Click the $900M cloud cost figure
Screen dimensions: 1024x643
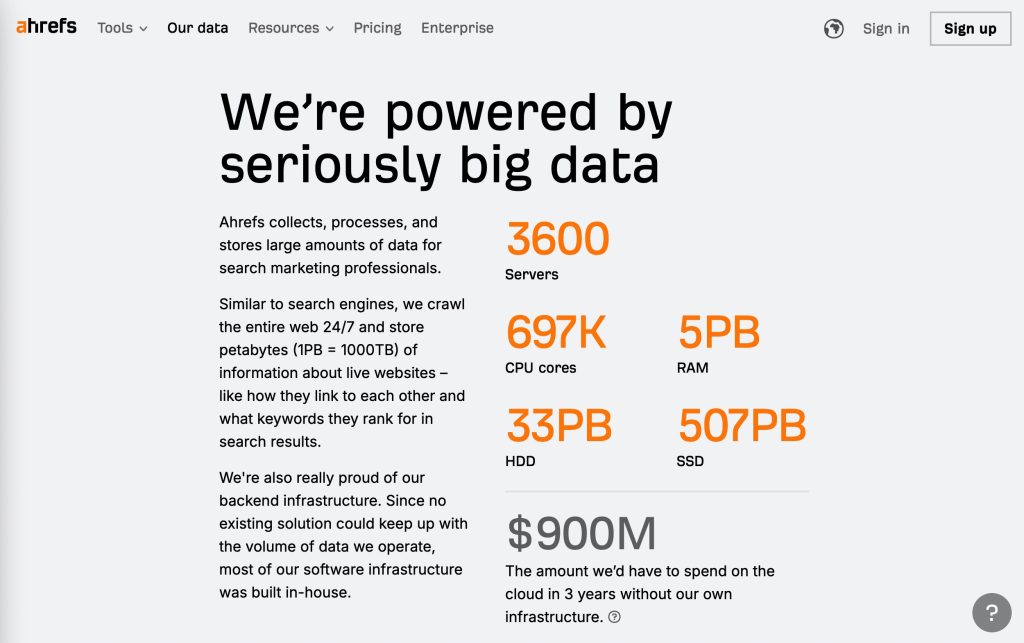pyautogui.click(x=581, y=534)
